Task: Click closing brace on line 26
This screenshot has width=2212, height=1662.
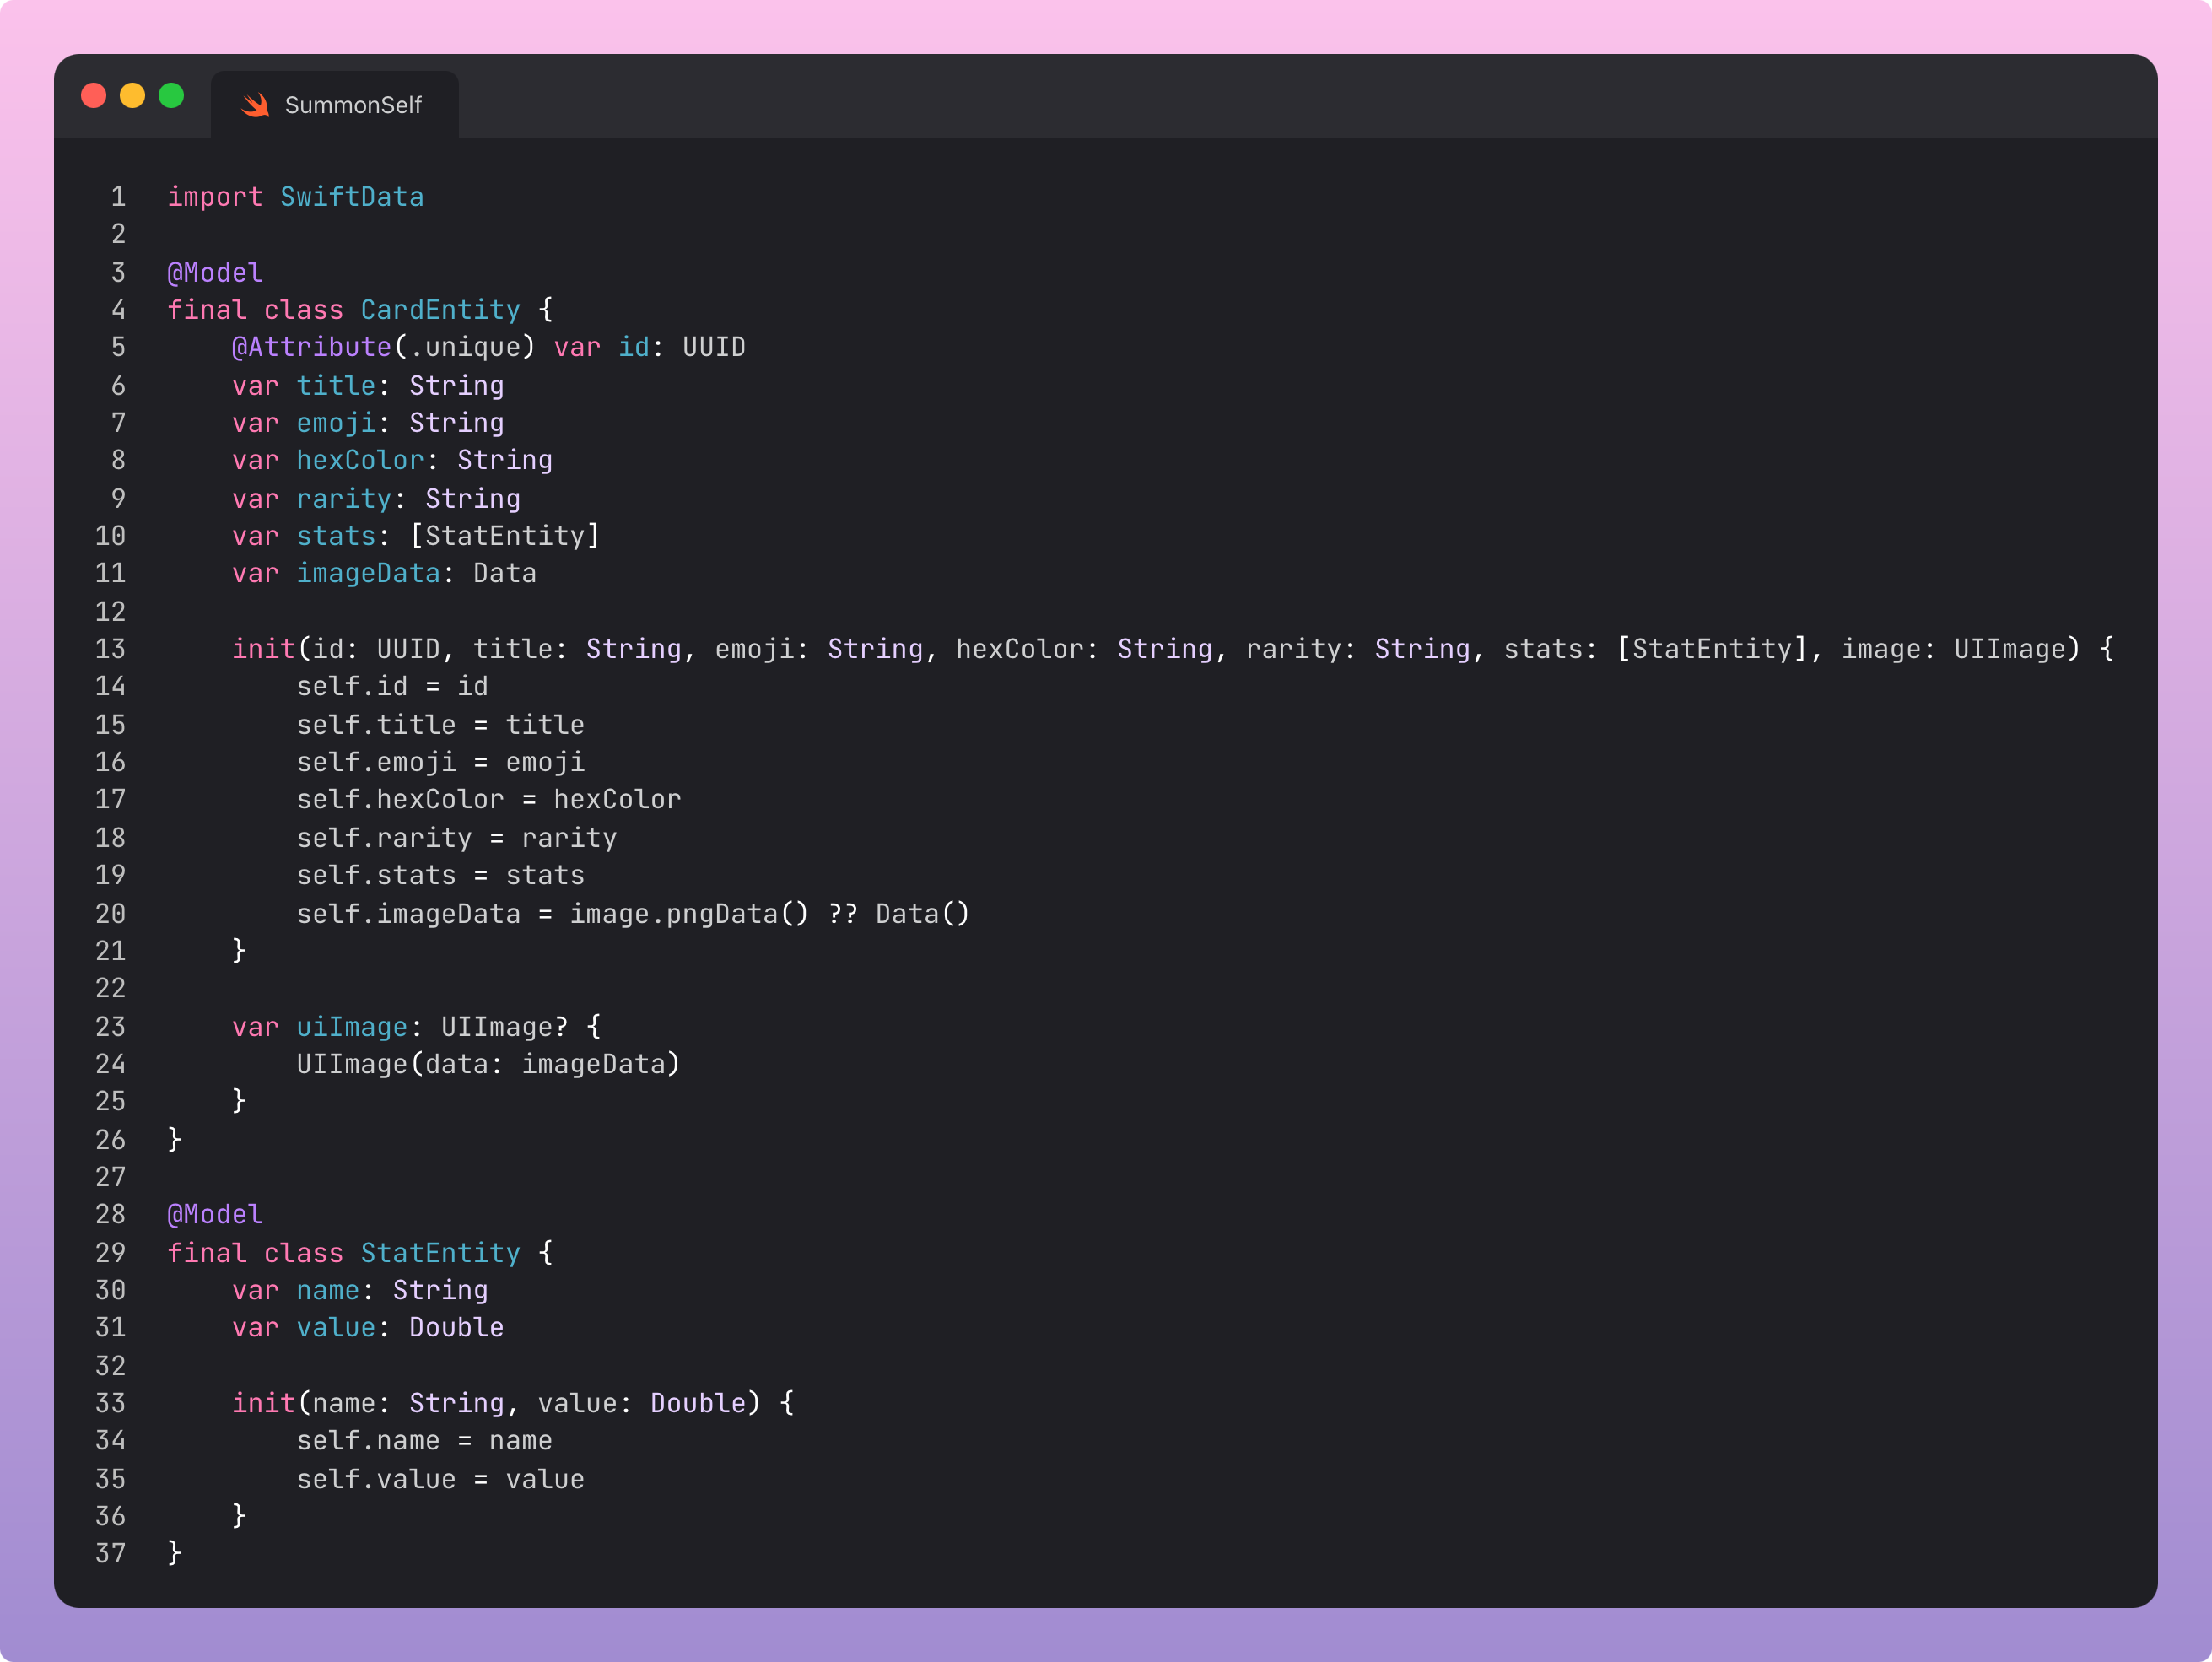Action: [x=174, y=1140]
